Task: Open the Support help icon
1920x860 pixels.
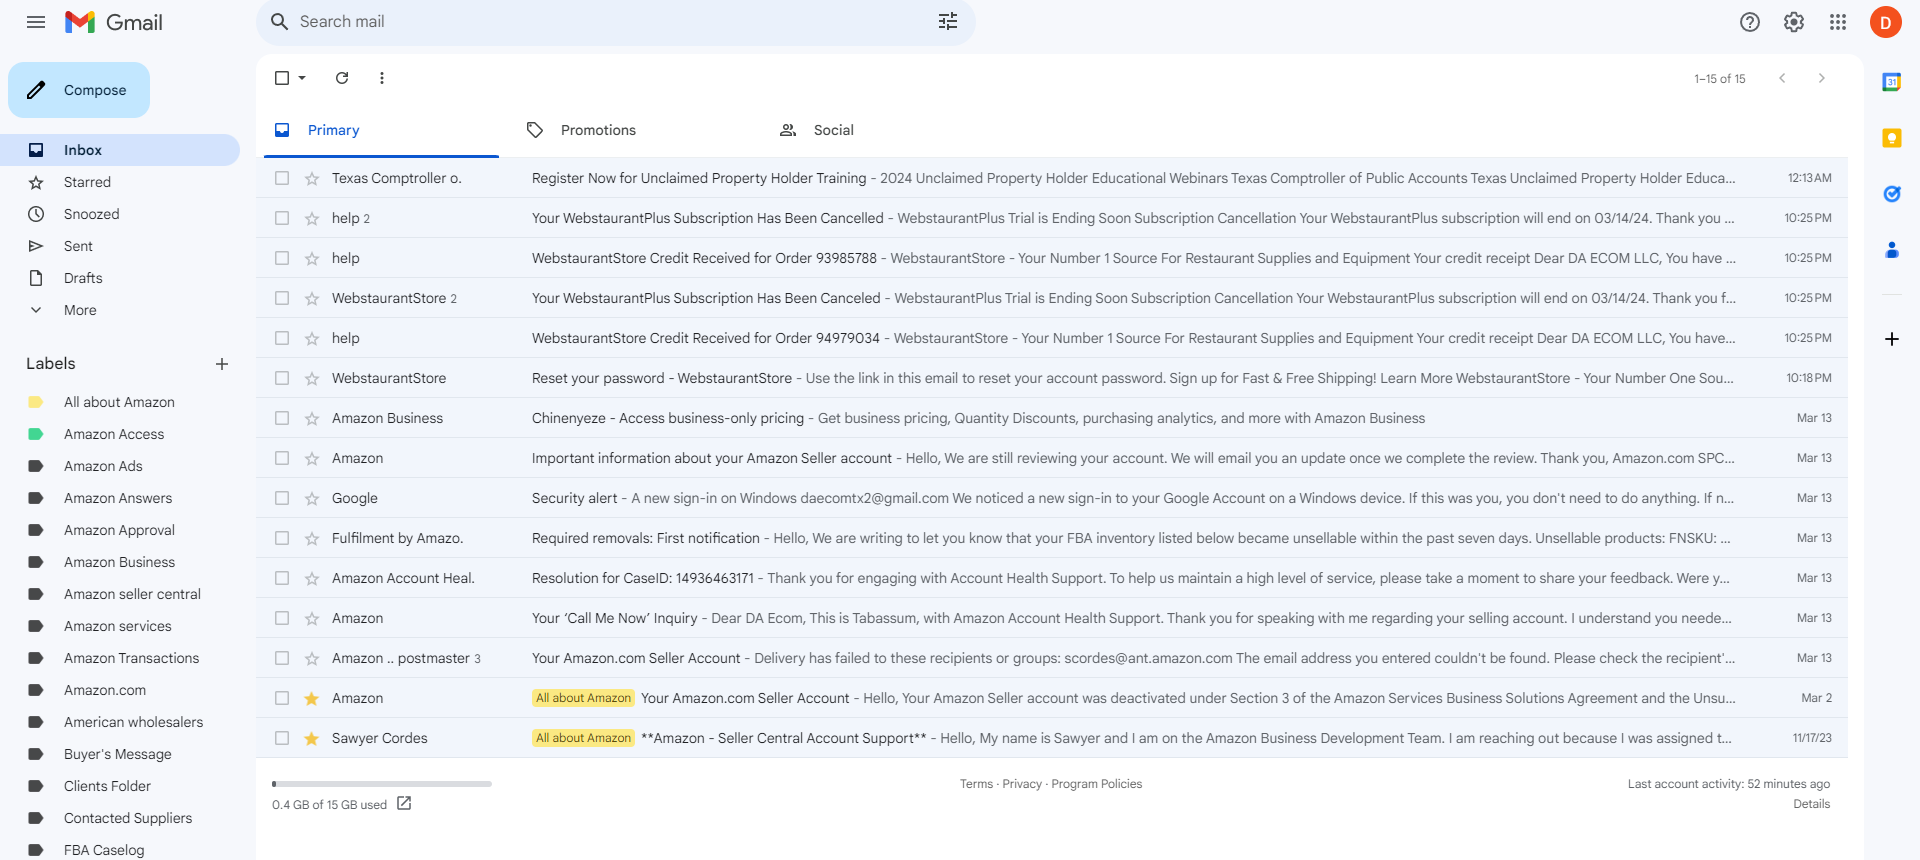Action: (x=1750, y=22)
